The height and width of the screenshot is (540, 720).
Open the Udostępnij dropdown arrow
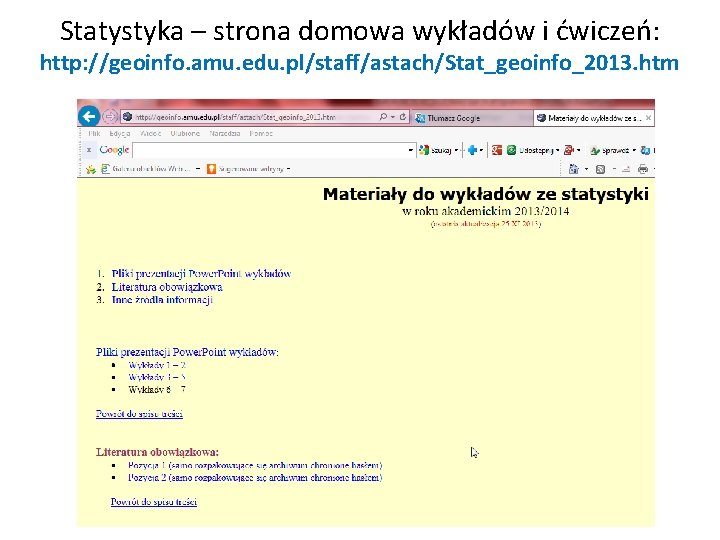[x=557, y=150]
